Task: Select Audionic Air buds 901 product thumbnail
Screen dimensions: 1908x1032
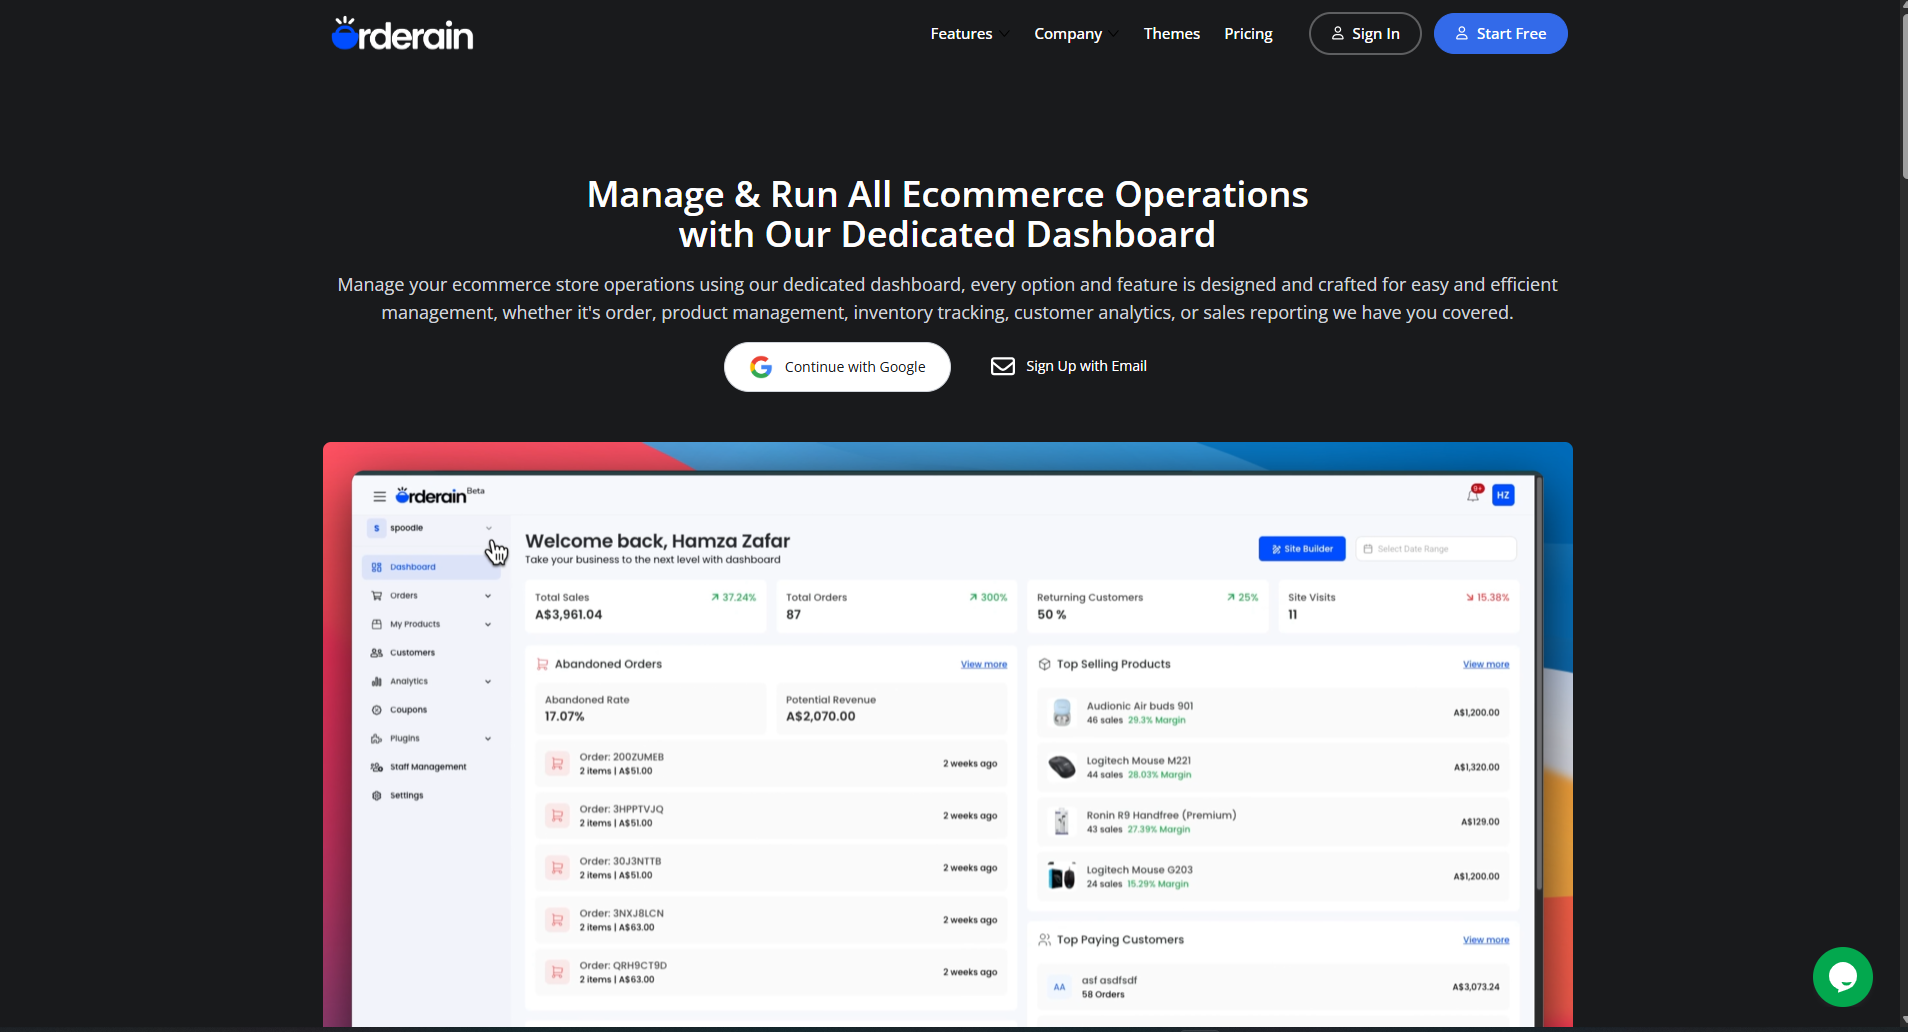Action: (1062, 713)
